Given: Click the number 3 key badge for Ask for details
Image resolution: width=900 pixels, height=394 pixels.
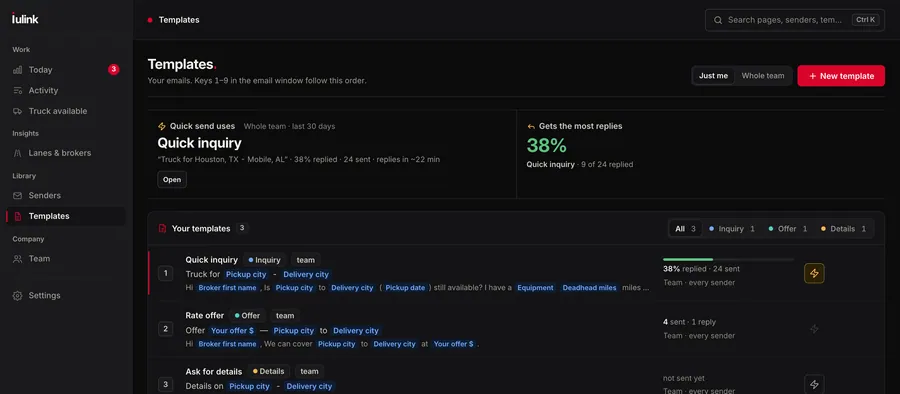Looking at the screenshot, I should point(166,384).
